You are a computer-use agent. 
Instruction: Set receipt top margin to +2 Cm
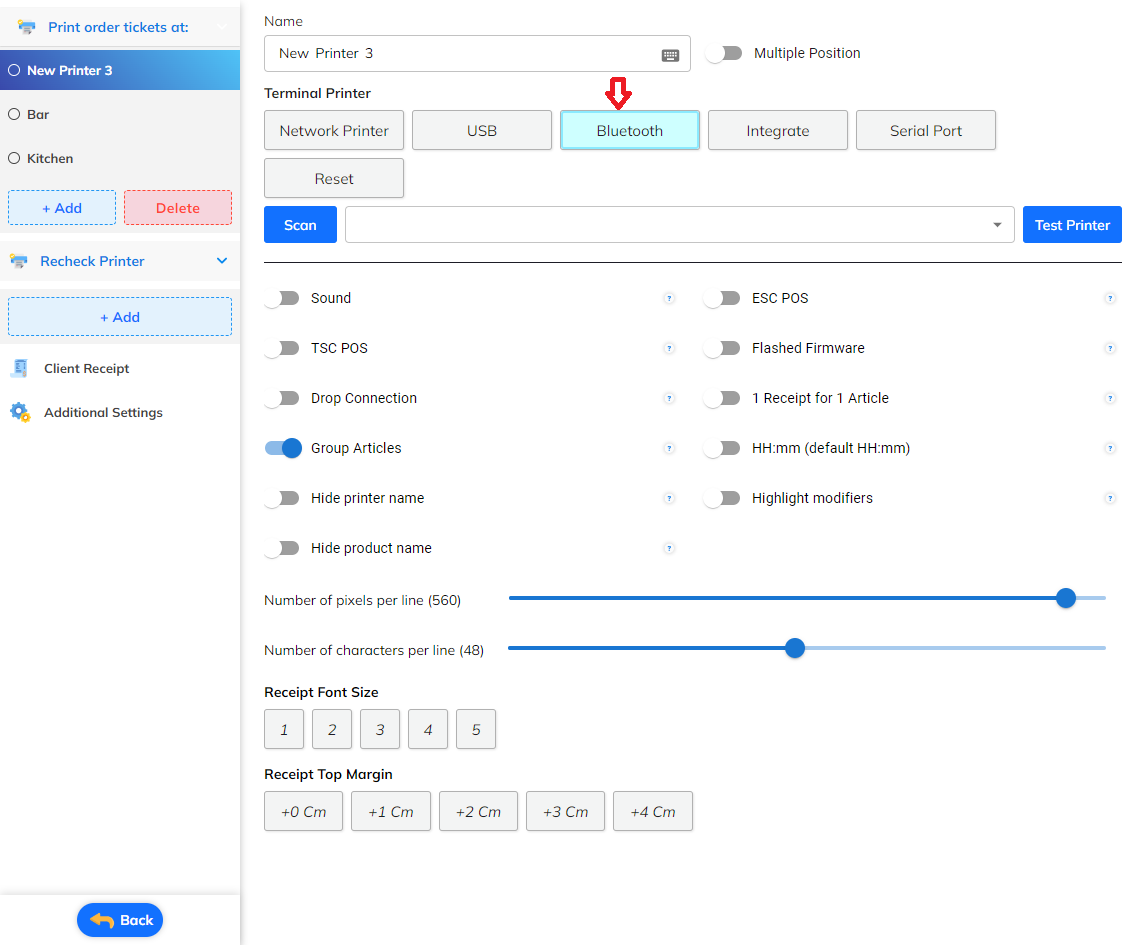click(x=478, y=811)
